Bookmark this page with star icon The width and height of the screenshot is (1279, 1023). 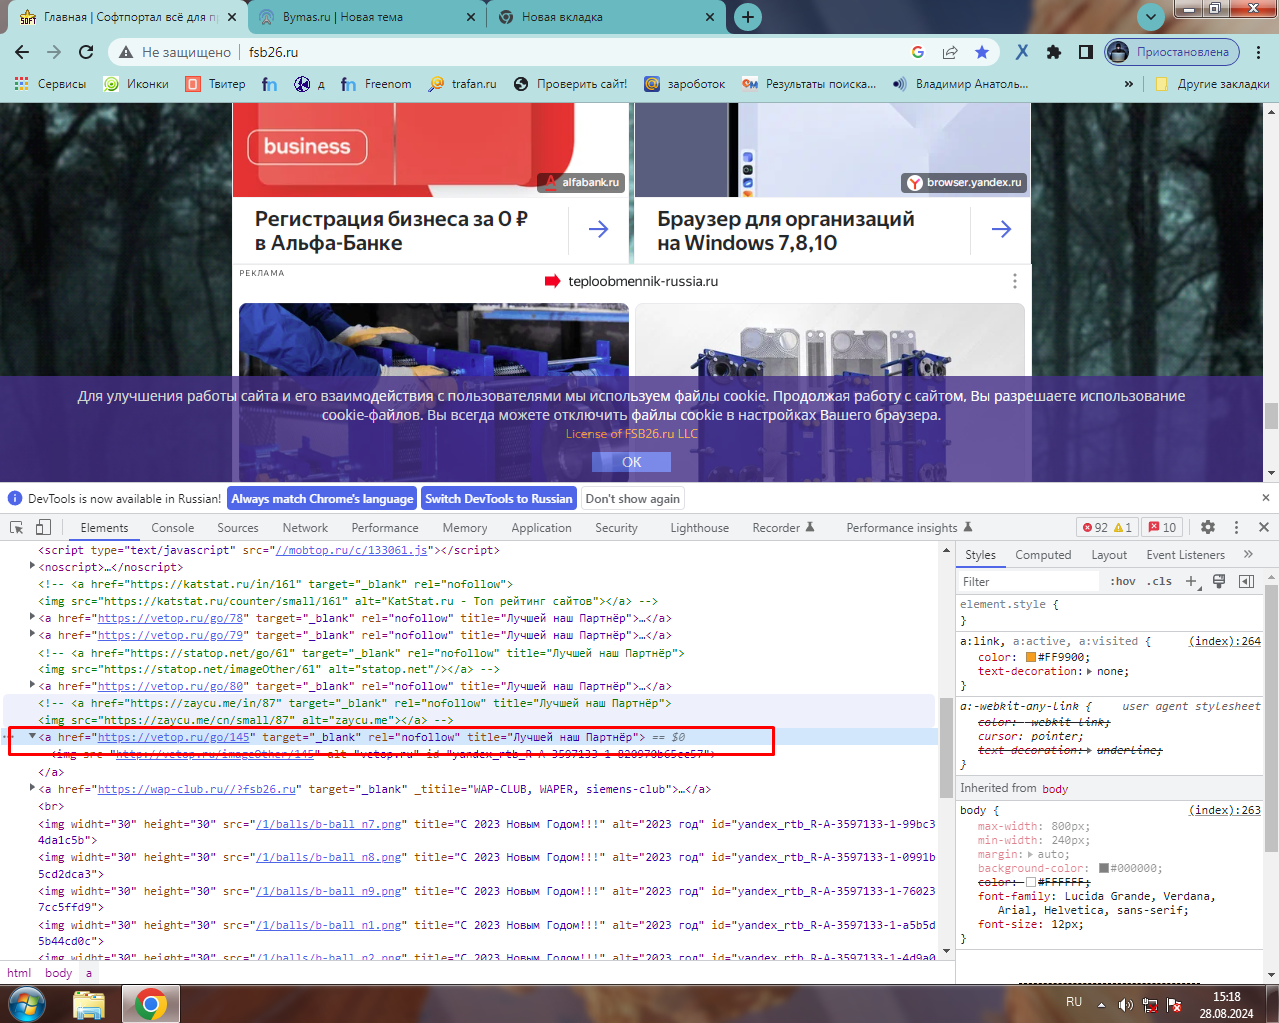coord(982,52)
